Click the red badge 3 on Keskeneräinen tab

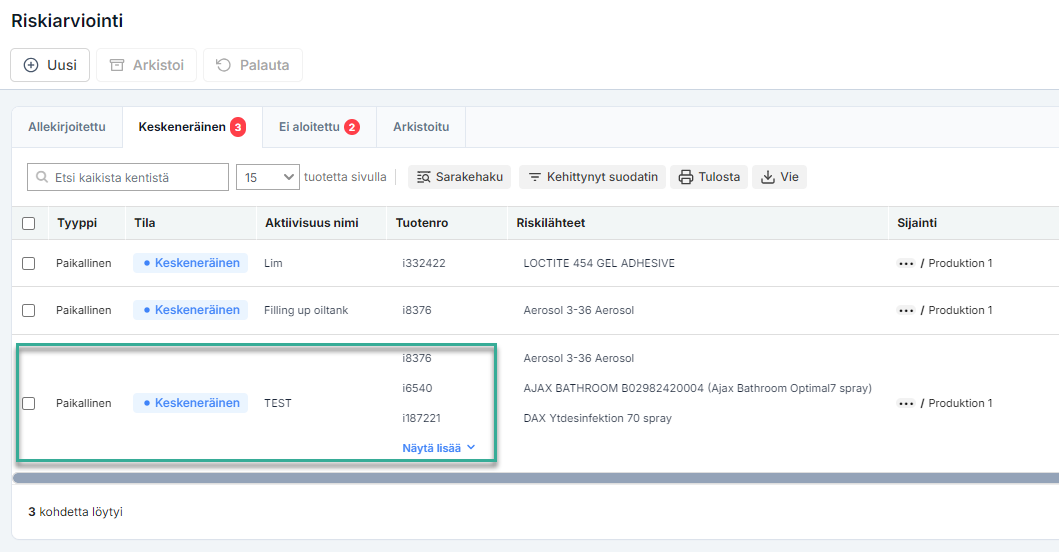[x=238, y=127]
